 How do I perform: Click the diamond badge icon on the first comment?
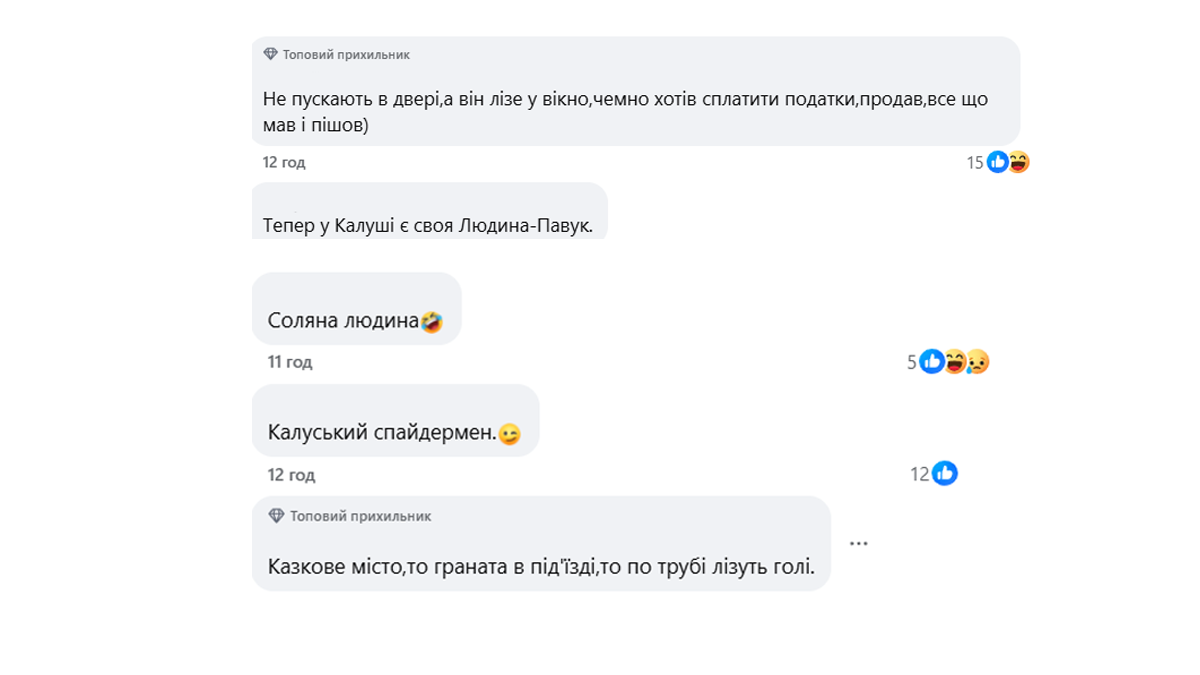(270, 54)
